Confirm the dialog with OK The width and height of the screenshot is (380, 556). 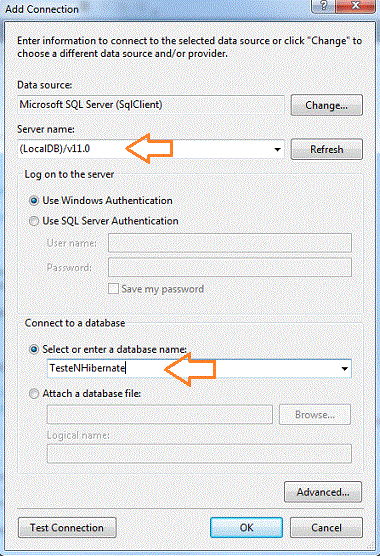(x=246, y=528)
